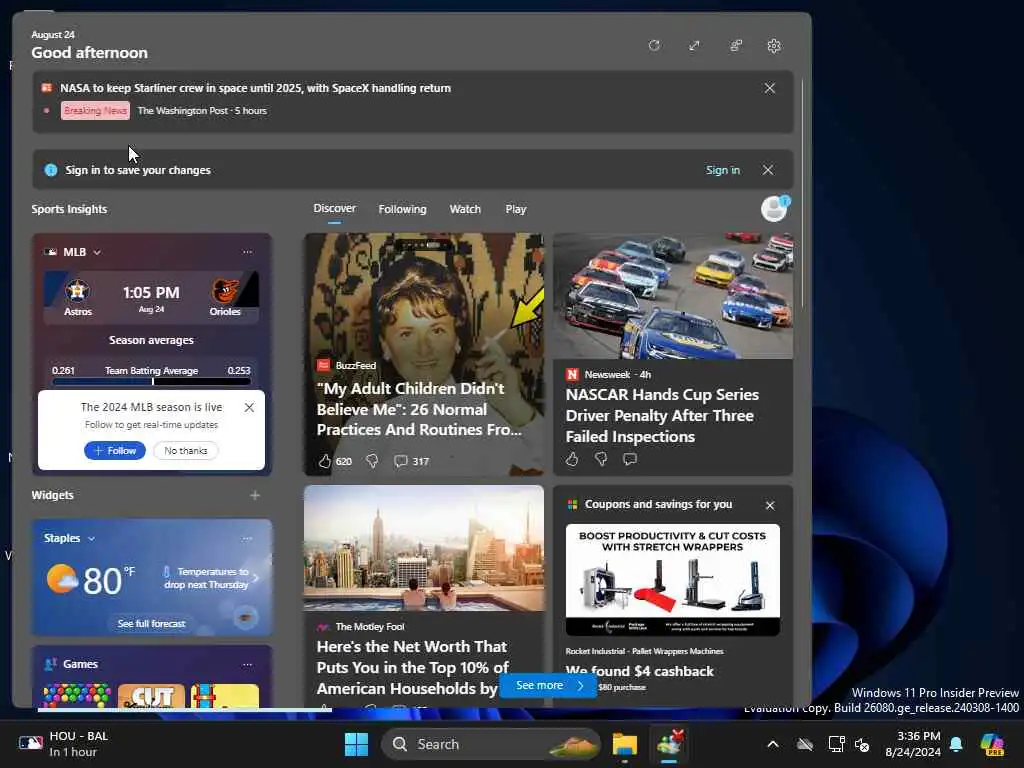
Task: Close the MLB season is live popup
Action: pos(249,408)
